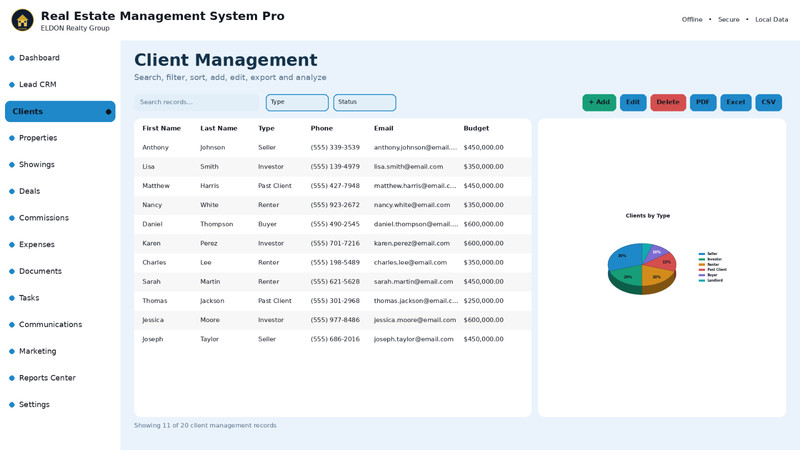
Task: Click the Secure status text
Action: pyautogui.click(x=729, y=19)
